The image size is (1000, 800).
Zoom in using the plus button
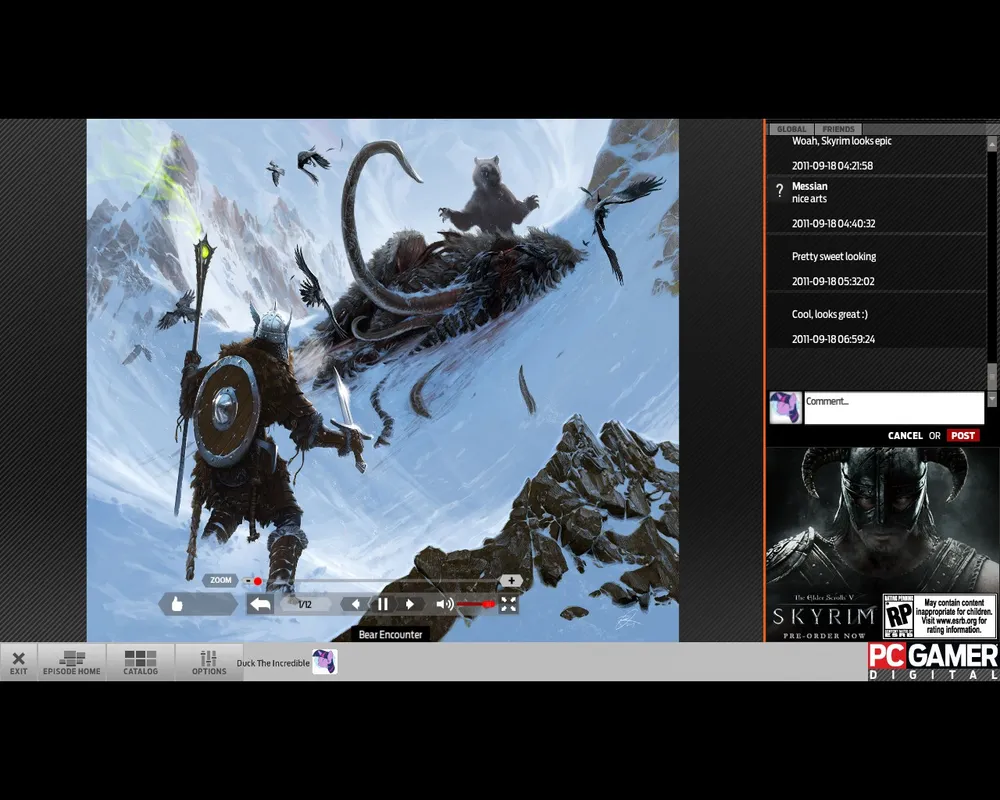click(511, 580)
